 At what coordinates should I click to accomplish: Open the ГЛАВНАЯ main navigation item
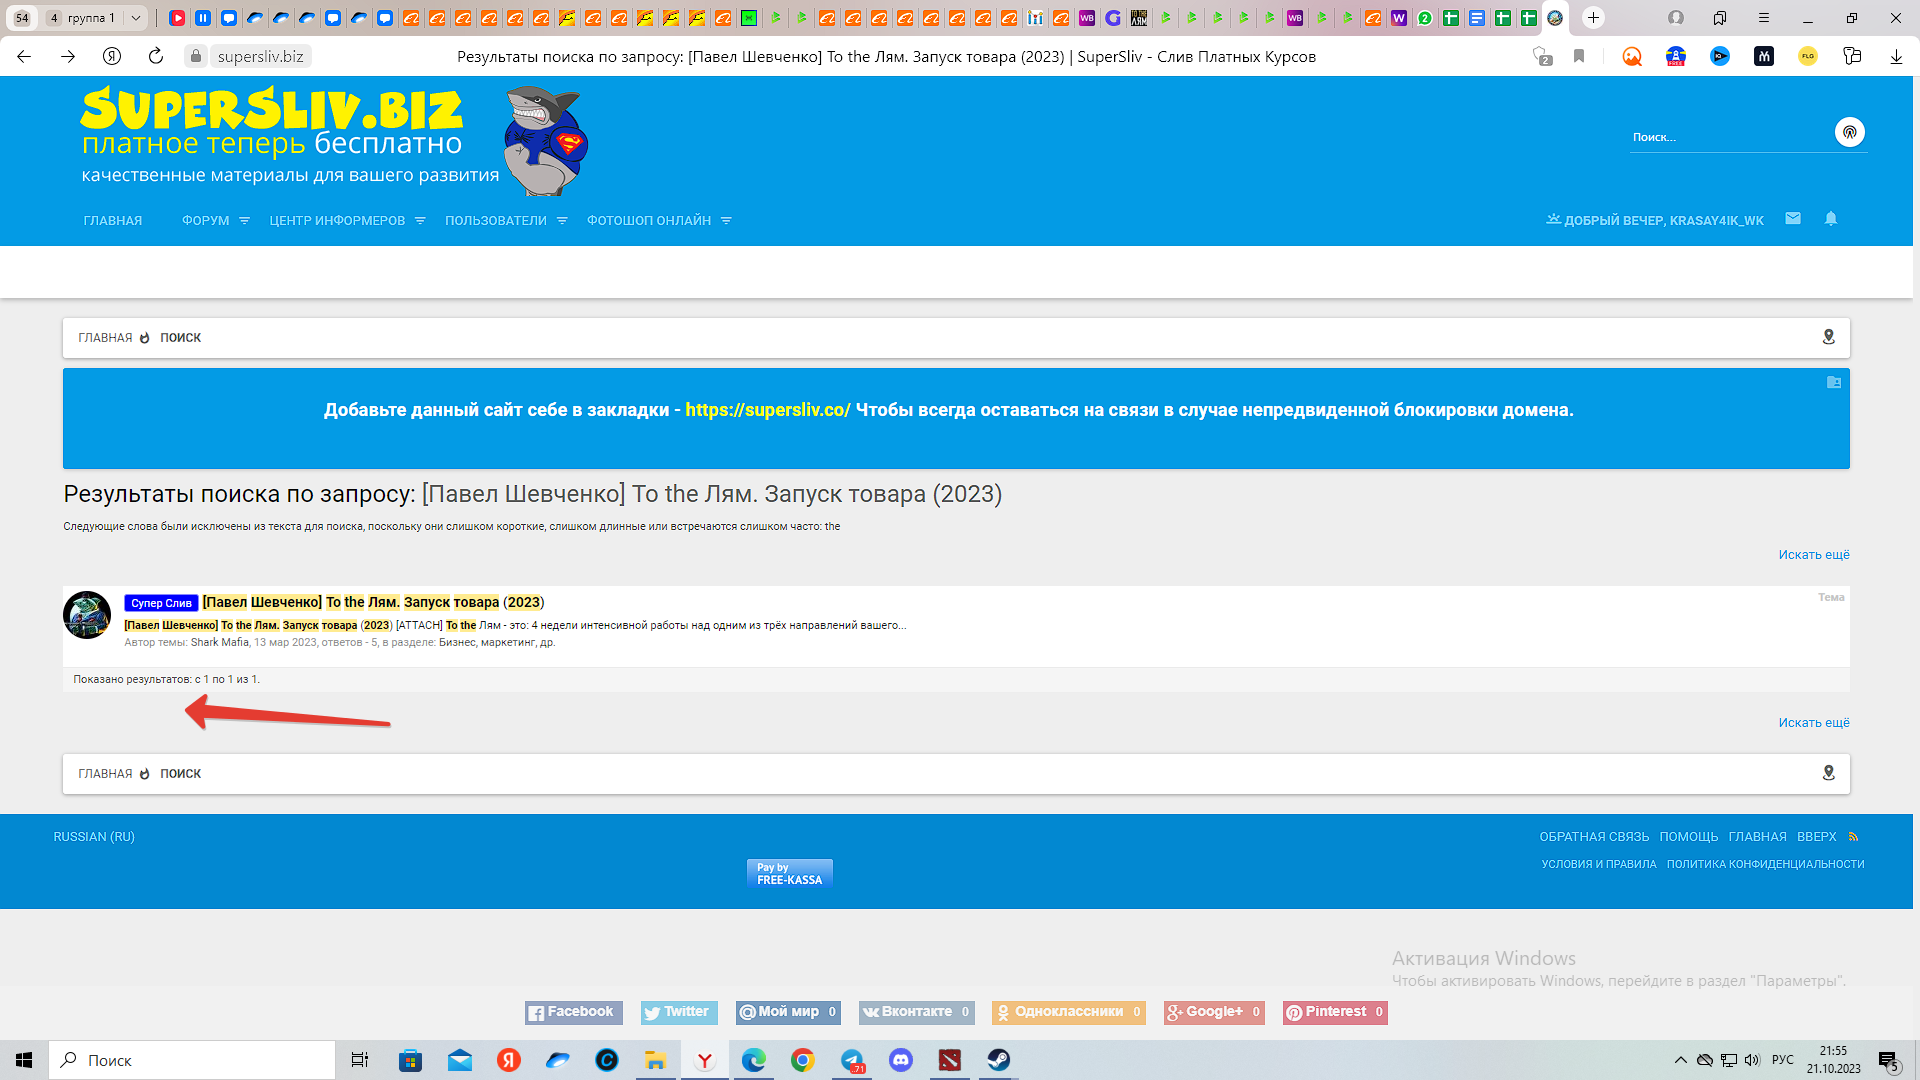(113, 221)
